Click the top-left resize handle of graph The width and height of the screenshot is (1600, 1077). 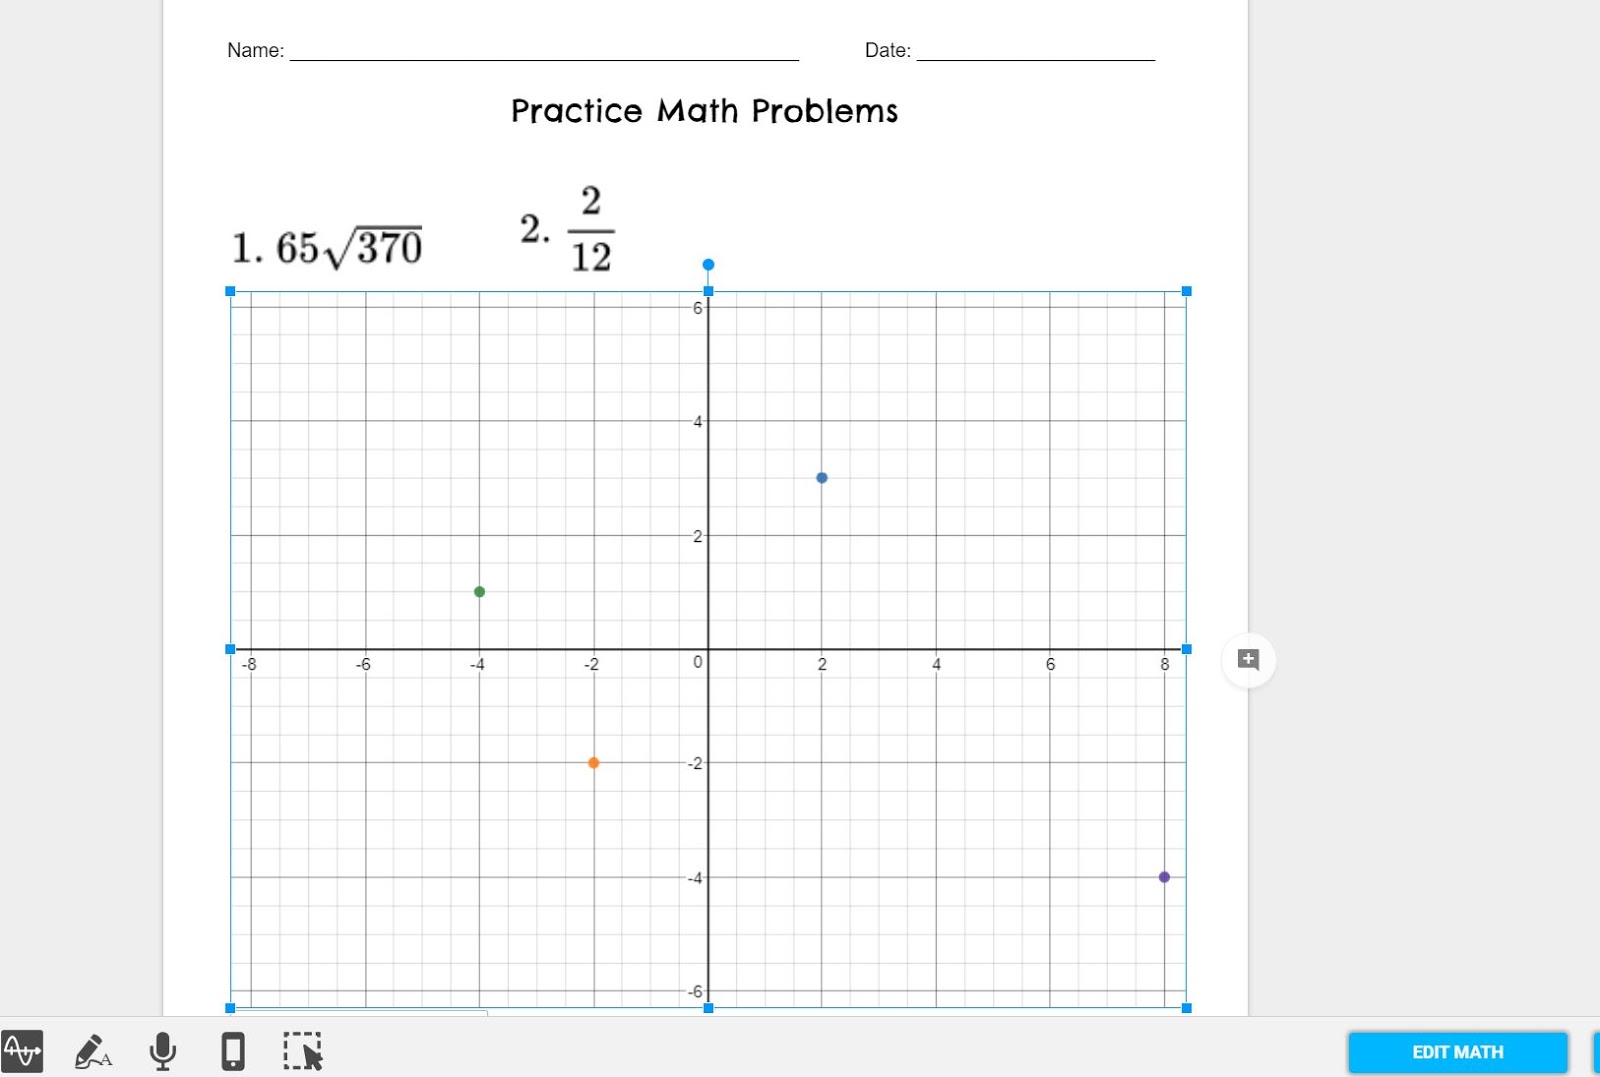tap(230, 291)
